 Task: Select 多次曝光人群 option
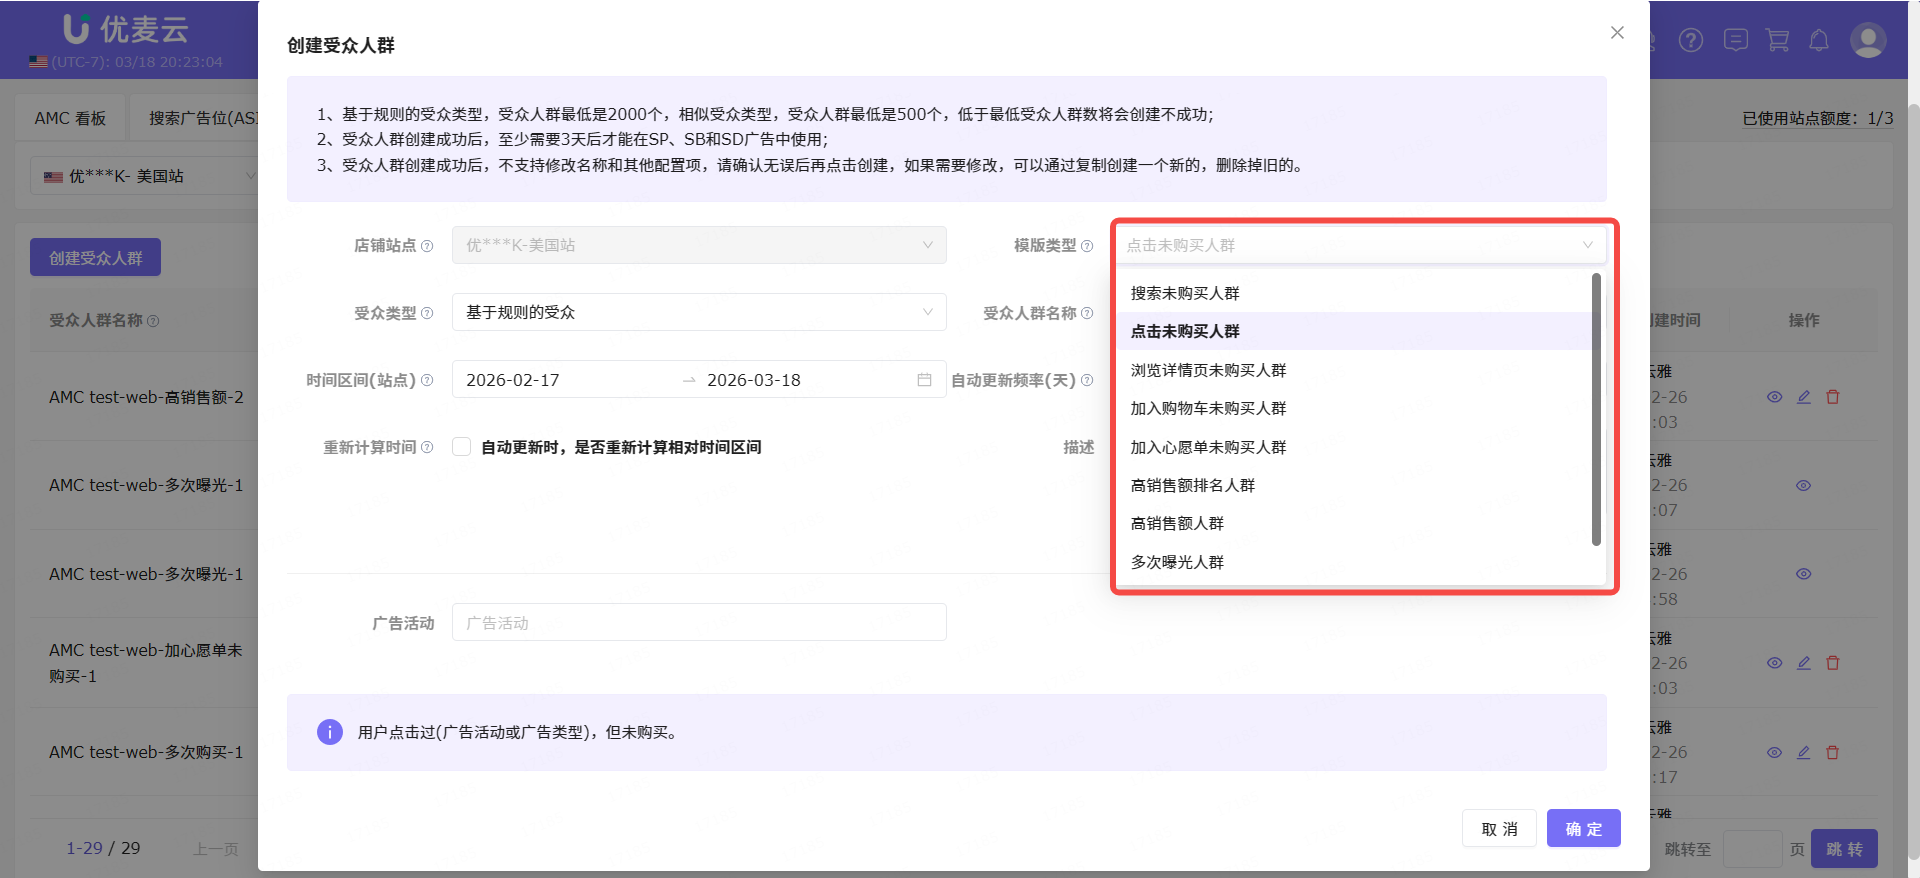1354,562
